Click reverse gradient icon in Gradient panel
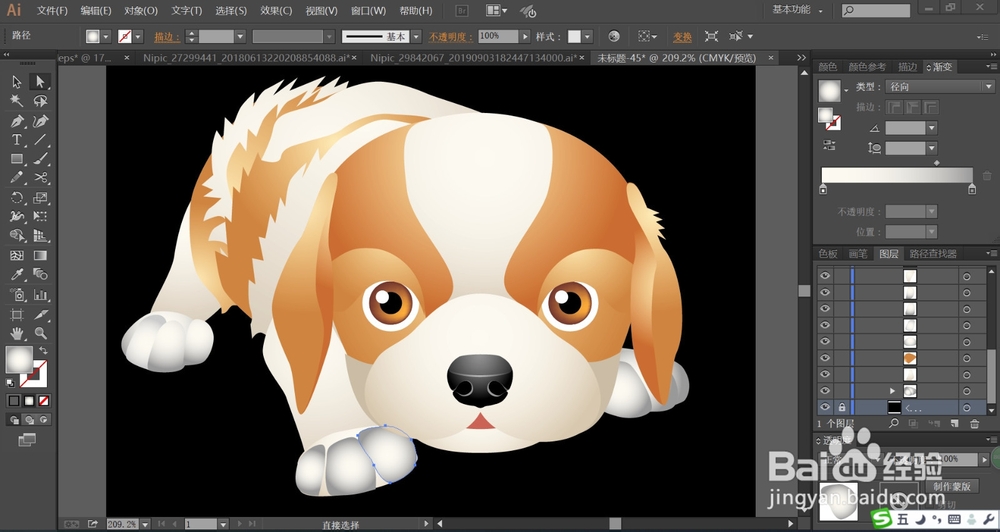The height and width of the screenshot is (532, 1000). (x=828, y=145)
